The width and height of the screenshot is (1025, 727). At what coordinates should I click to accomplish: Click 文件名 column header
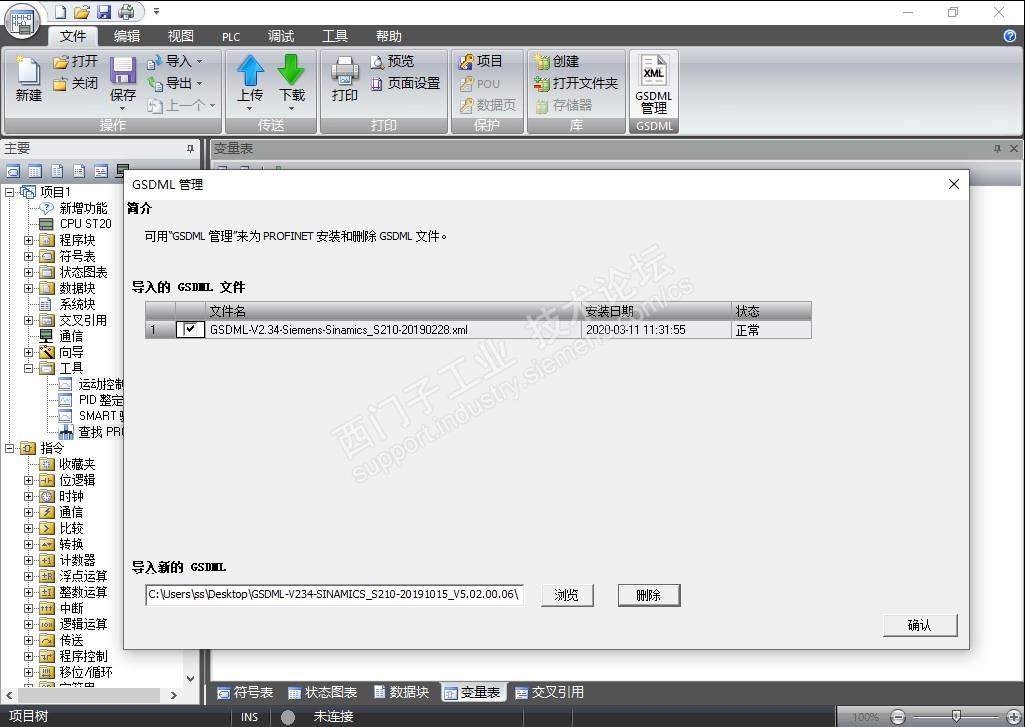click(394, 311)
